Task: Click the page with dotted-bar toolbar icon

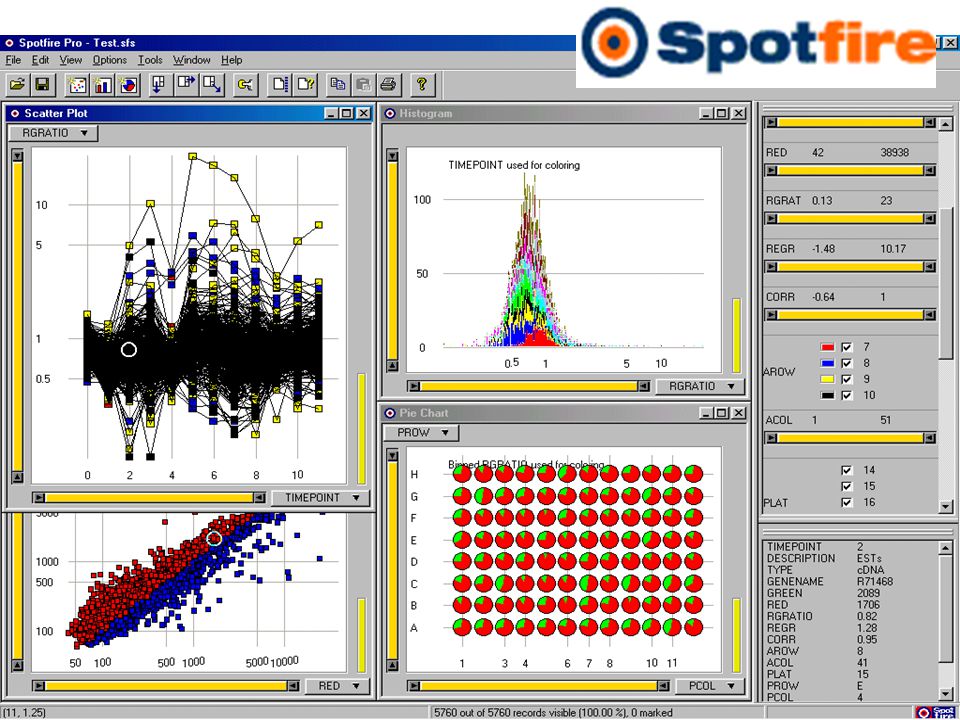Action: pos(280,84)
